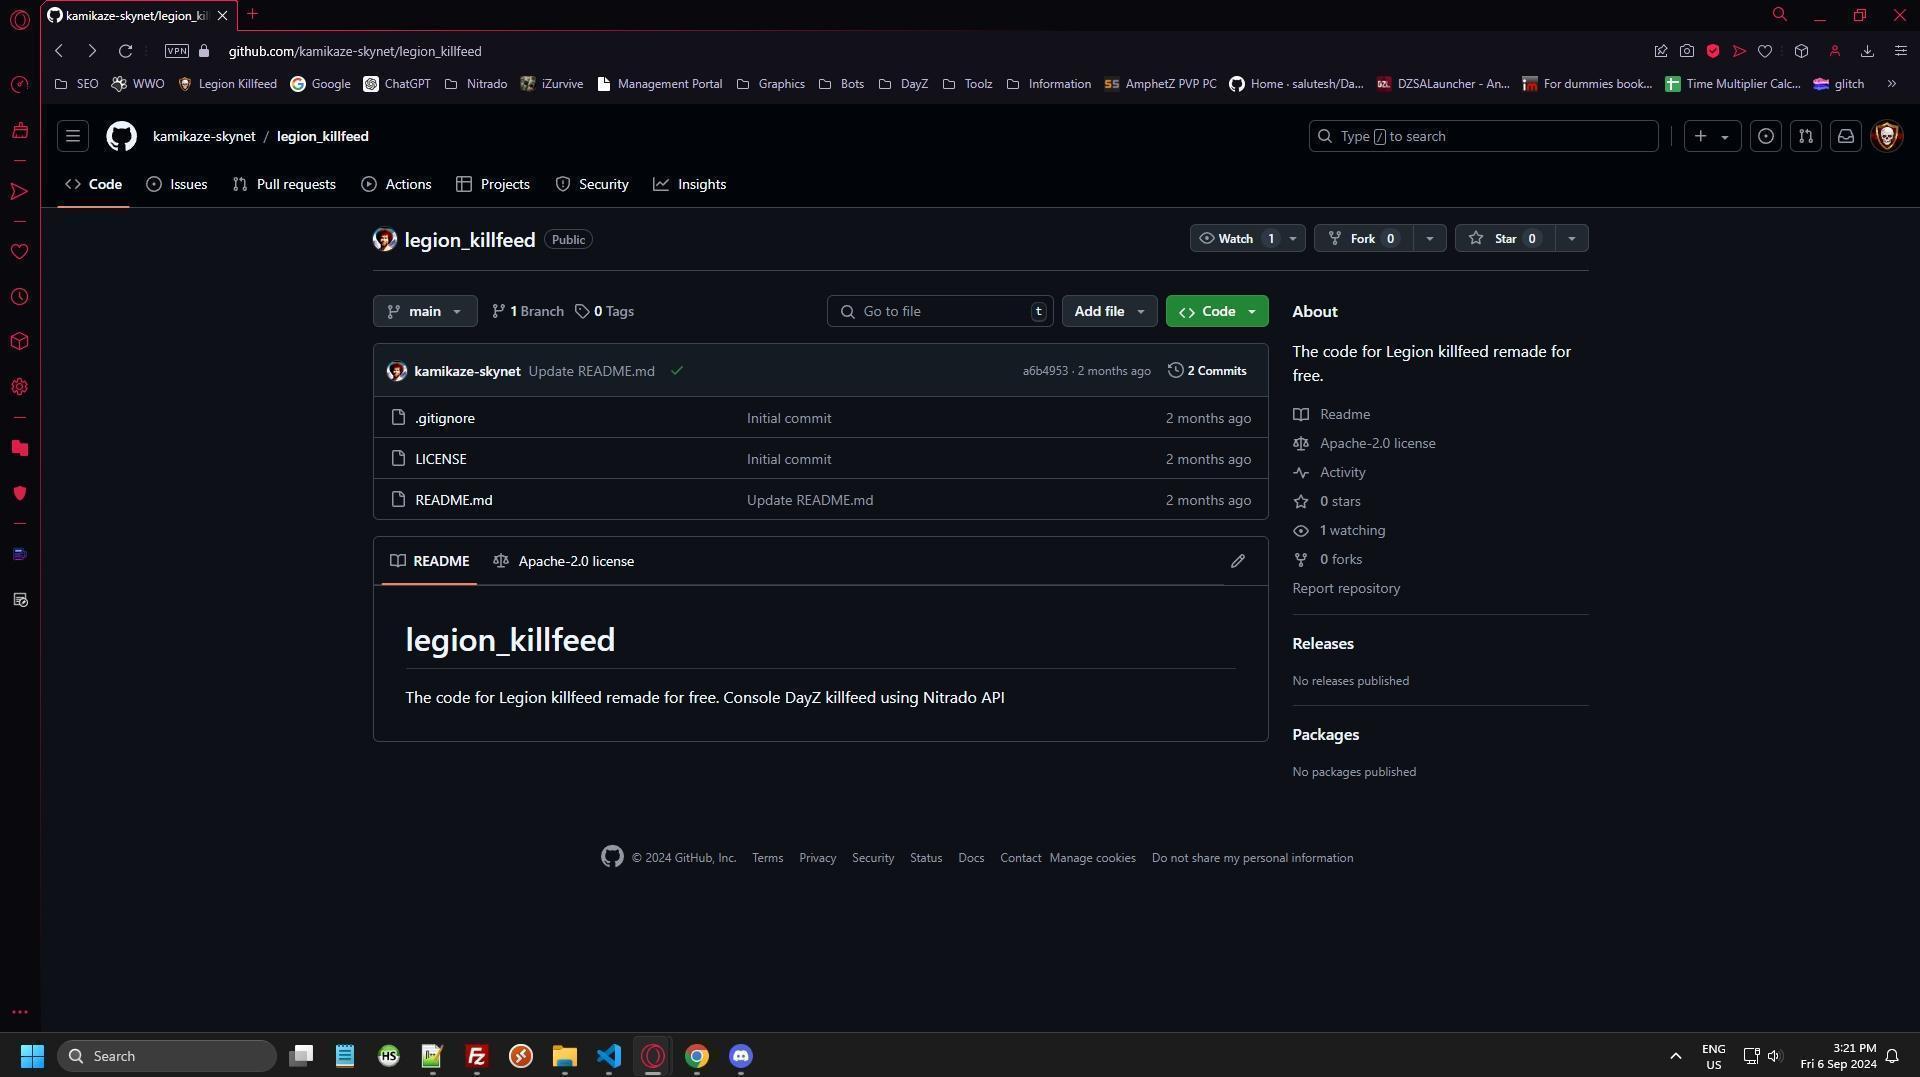This screenshot has width=1920, height=1077.
Task: Go back to the previous page
Action: (59, 51)
